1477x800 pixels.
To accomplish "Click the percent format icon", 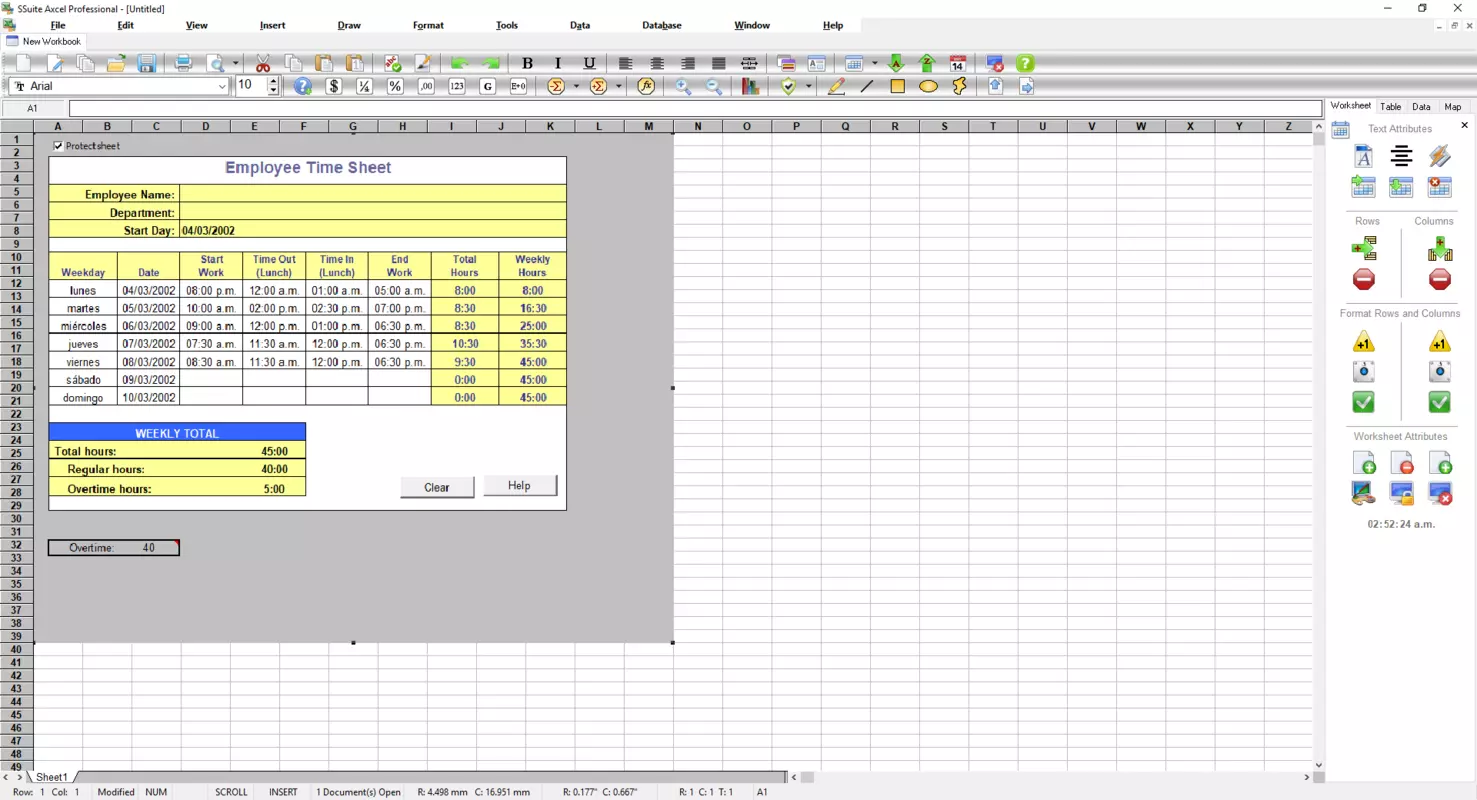I will 395,86.
